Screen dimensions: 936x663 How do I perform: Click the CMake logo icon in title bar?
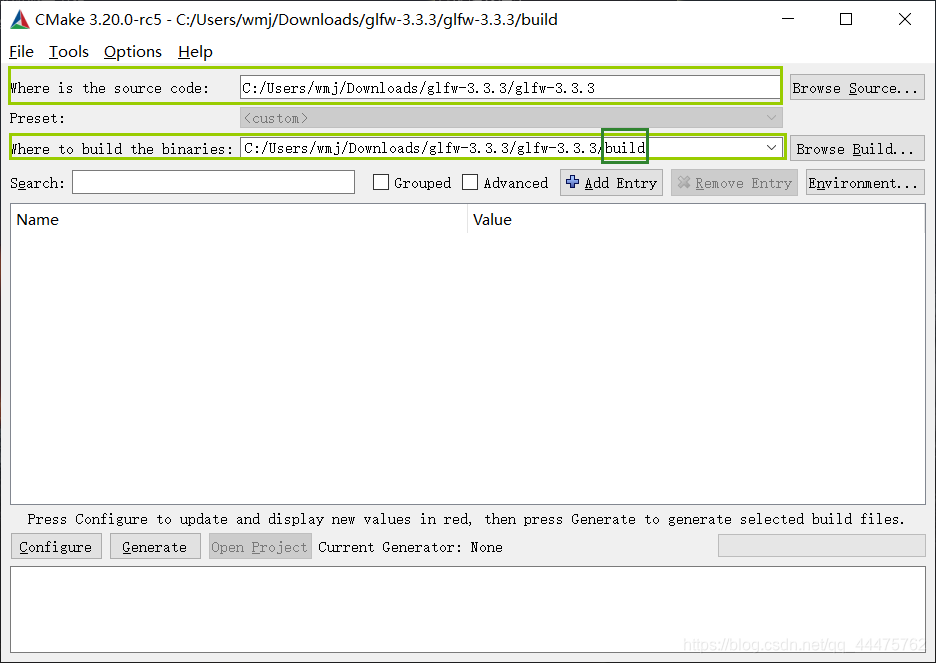pos(20,19)
